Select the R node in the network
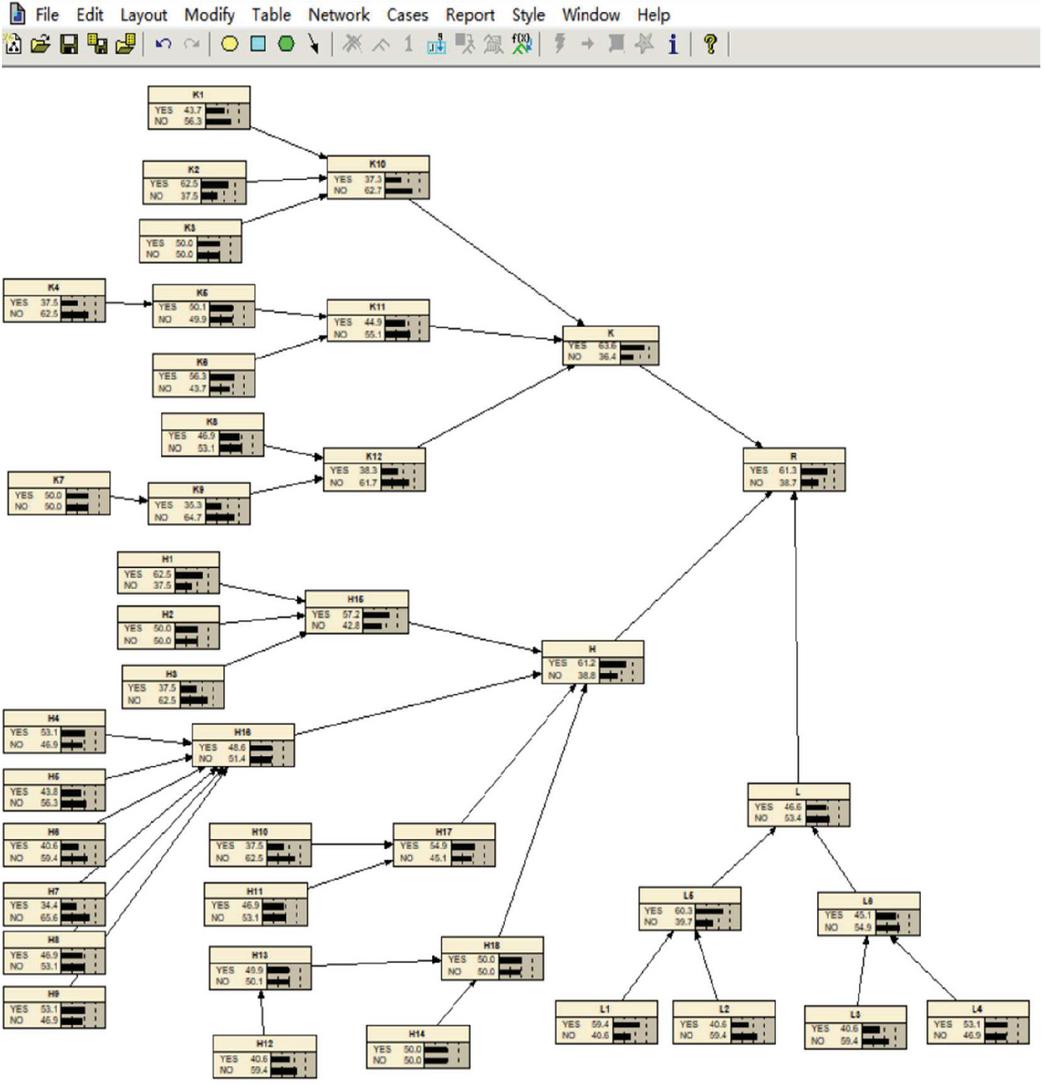Viewport: 1045px width, 1085px height. (794, 455)
